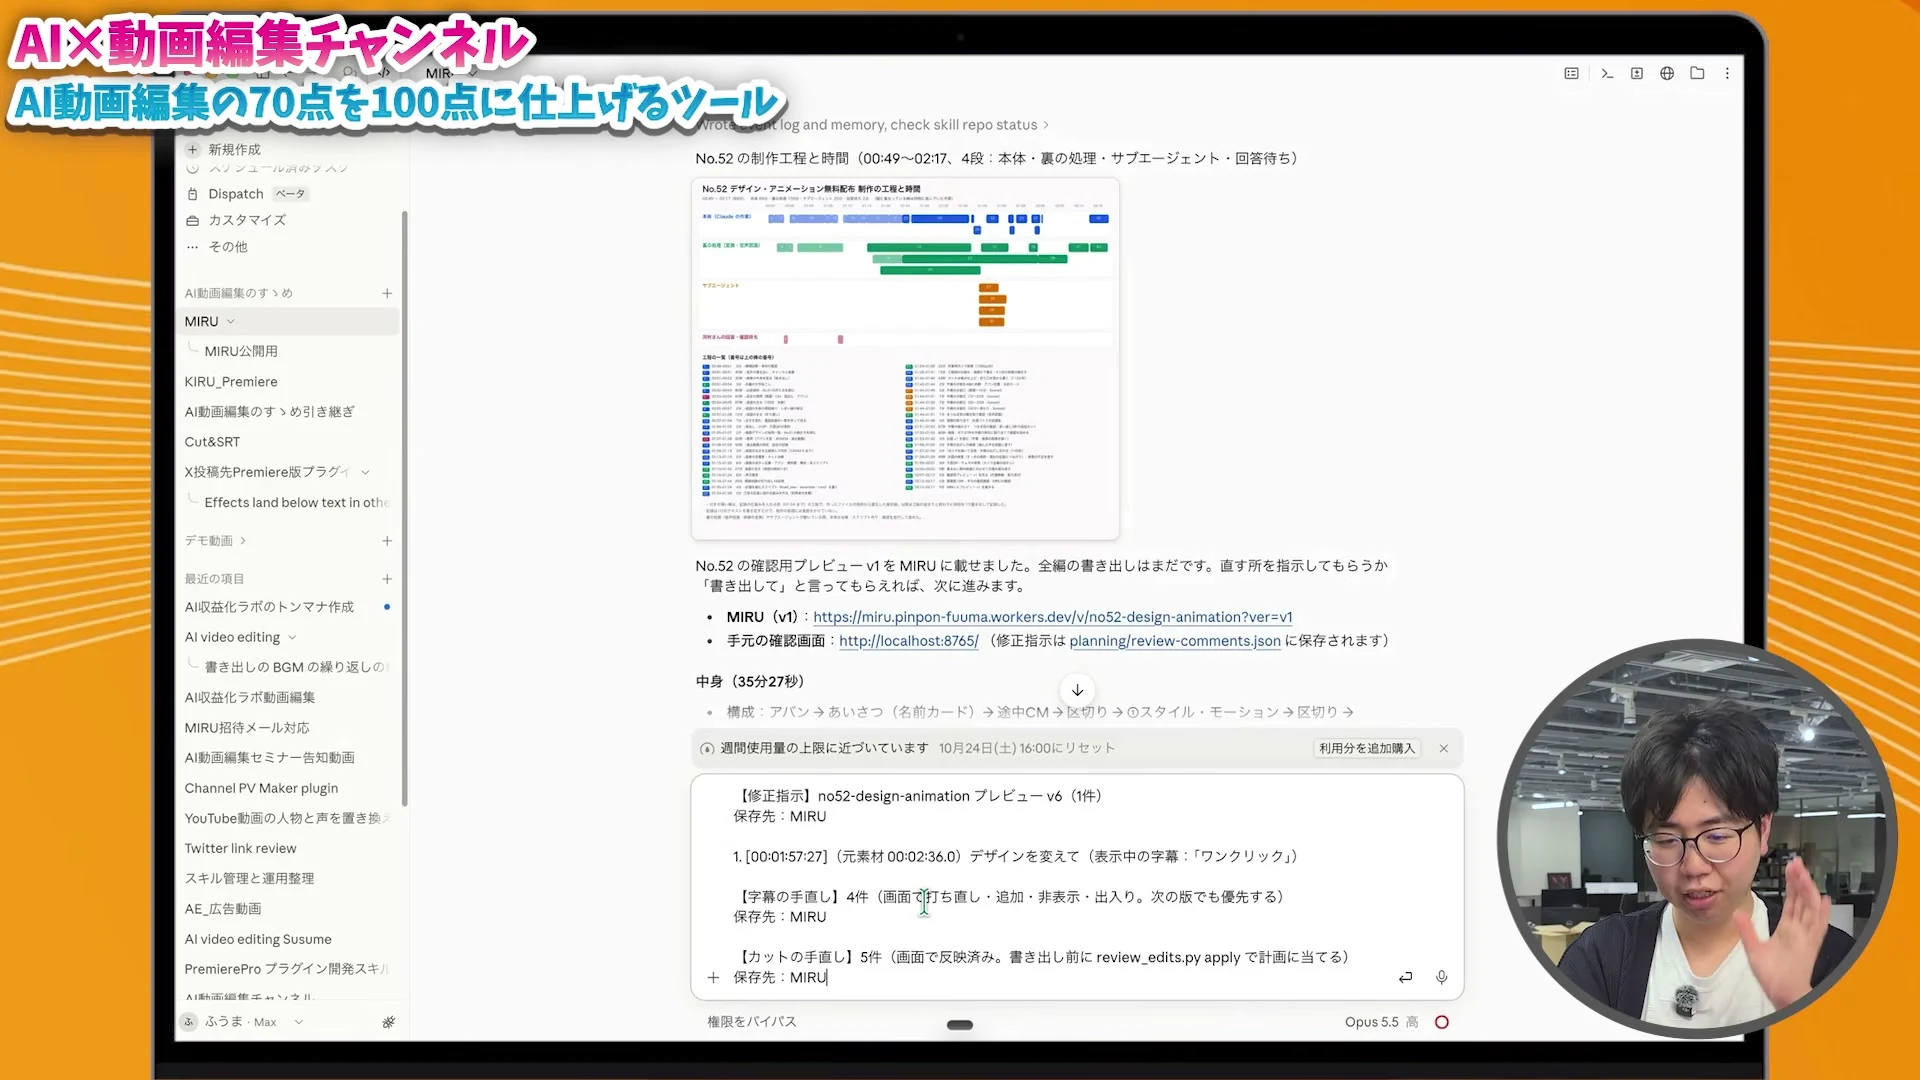
Task: Click 利用分を追加購入 button
Action: click(1366, 748)
